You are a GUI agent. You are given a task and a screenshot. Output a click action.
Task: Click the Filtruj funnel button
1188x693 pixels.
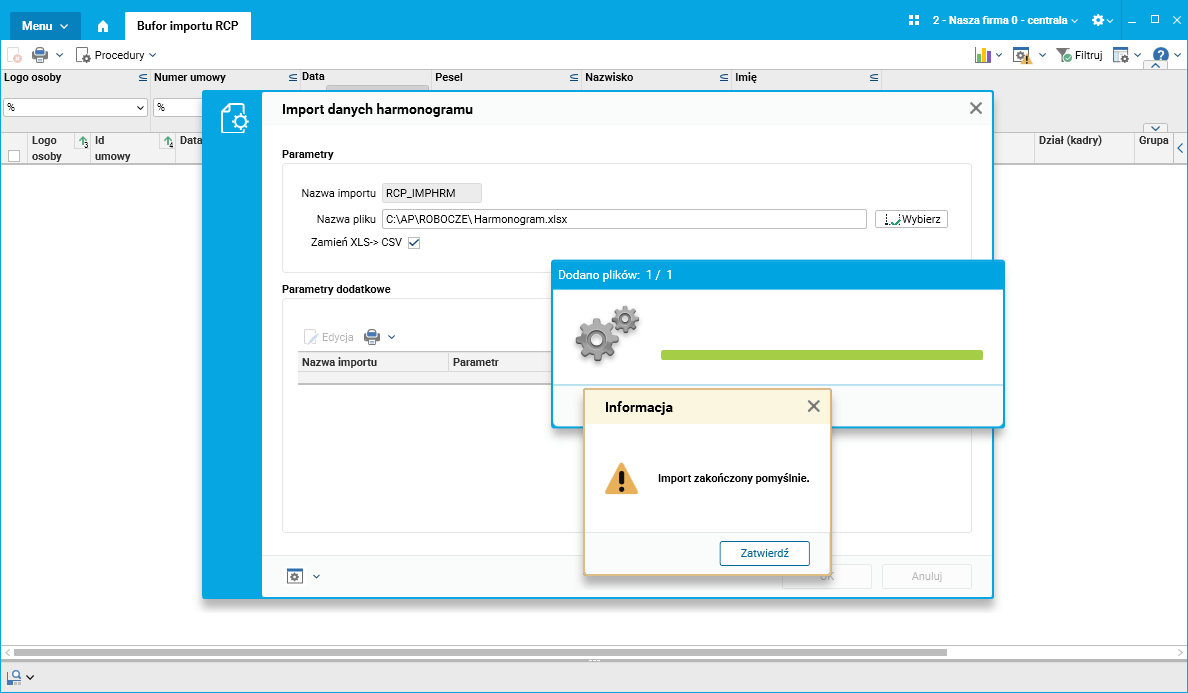pos(1080,55)
